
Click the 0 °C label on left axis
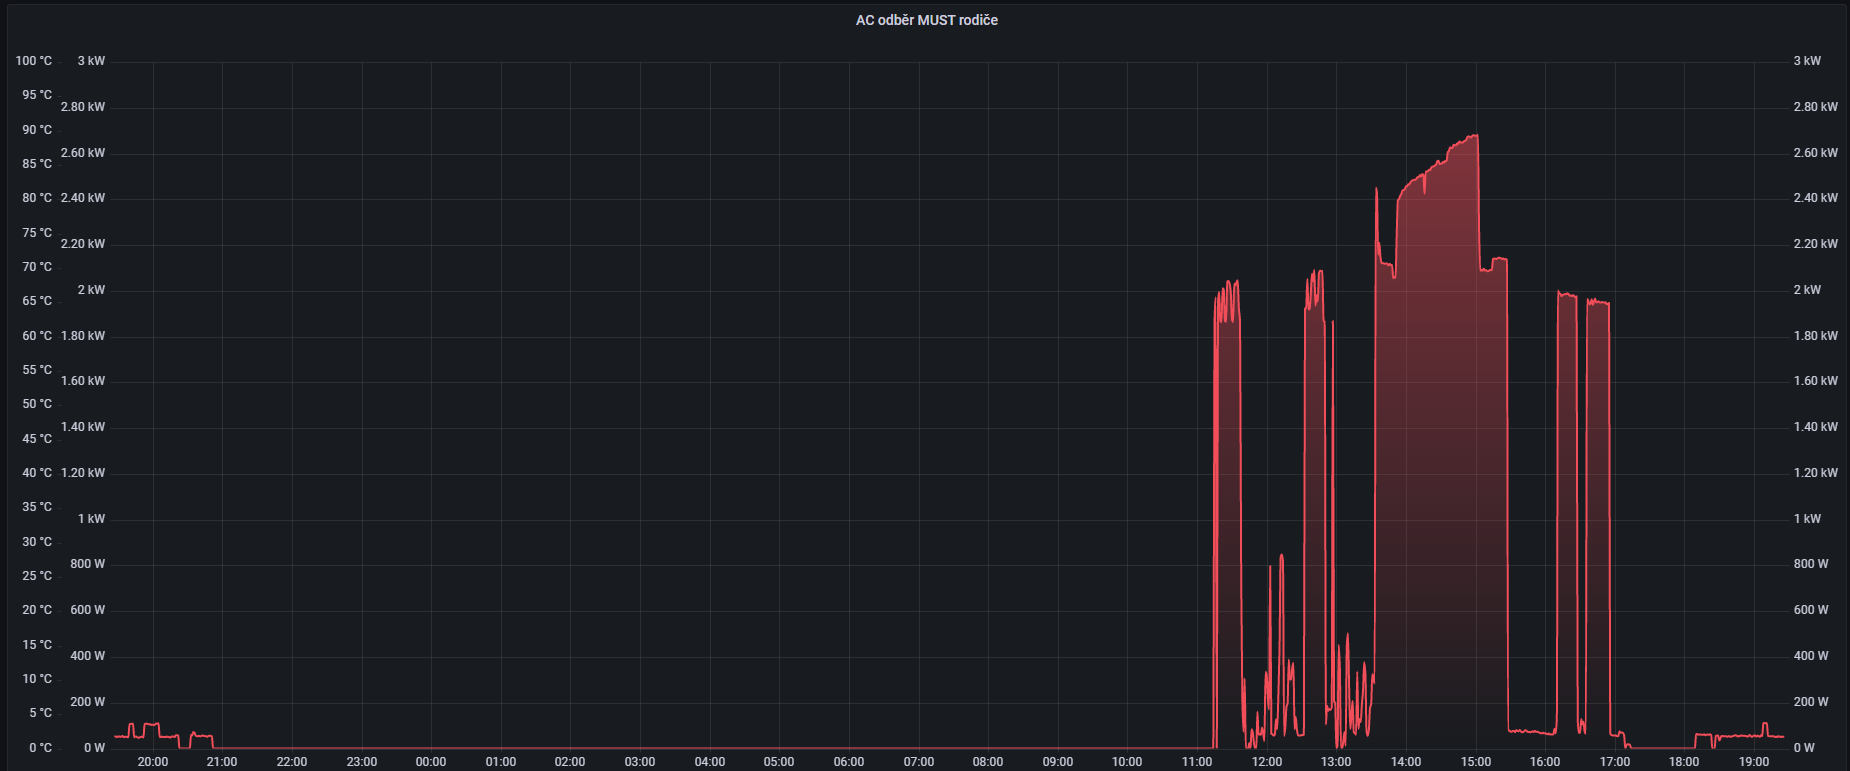click(39, 748)
